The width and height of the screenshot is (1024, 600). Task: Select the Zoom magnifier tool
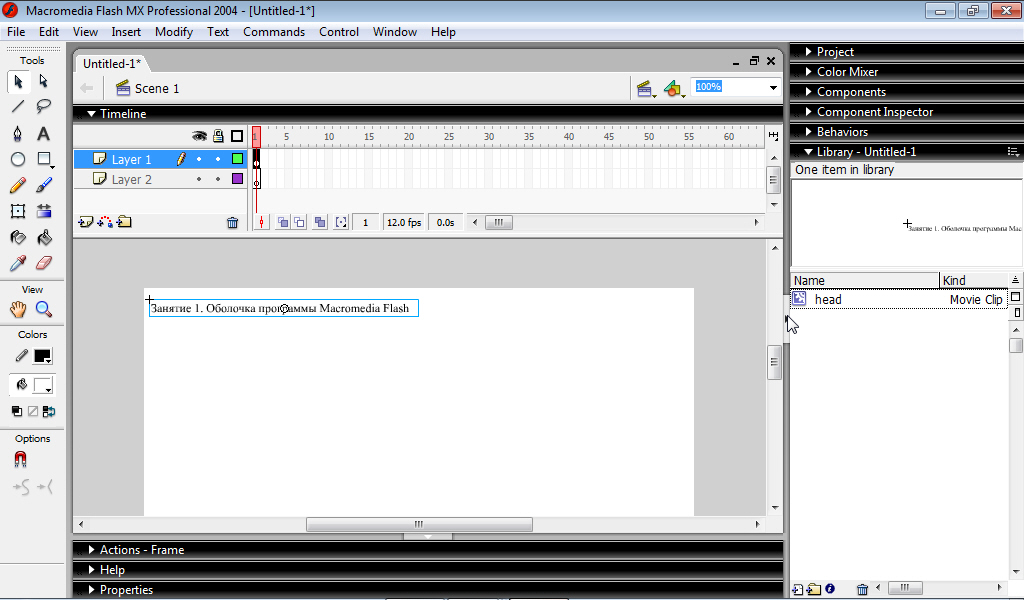(x=44, y=309)
